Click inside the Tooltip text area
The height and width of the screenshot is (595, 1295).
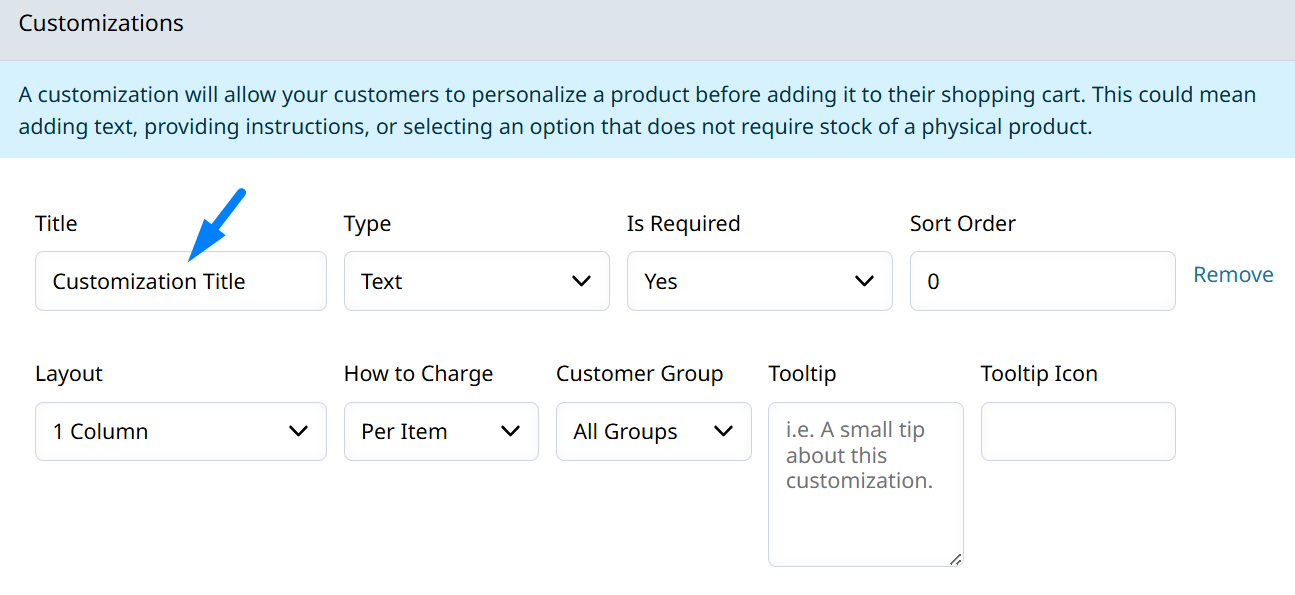click(x=865, y=484)
